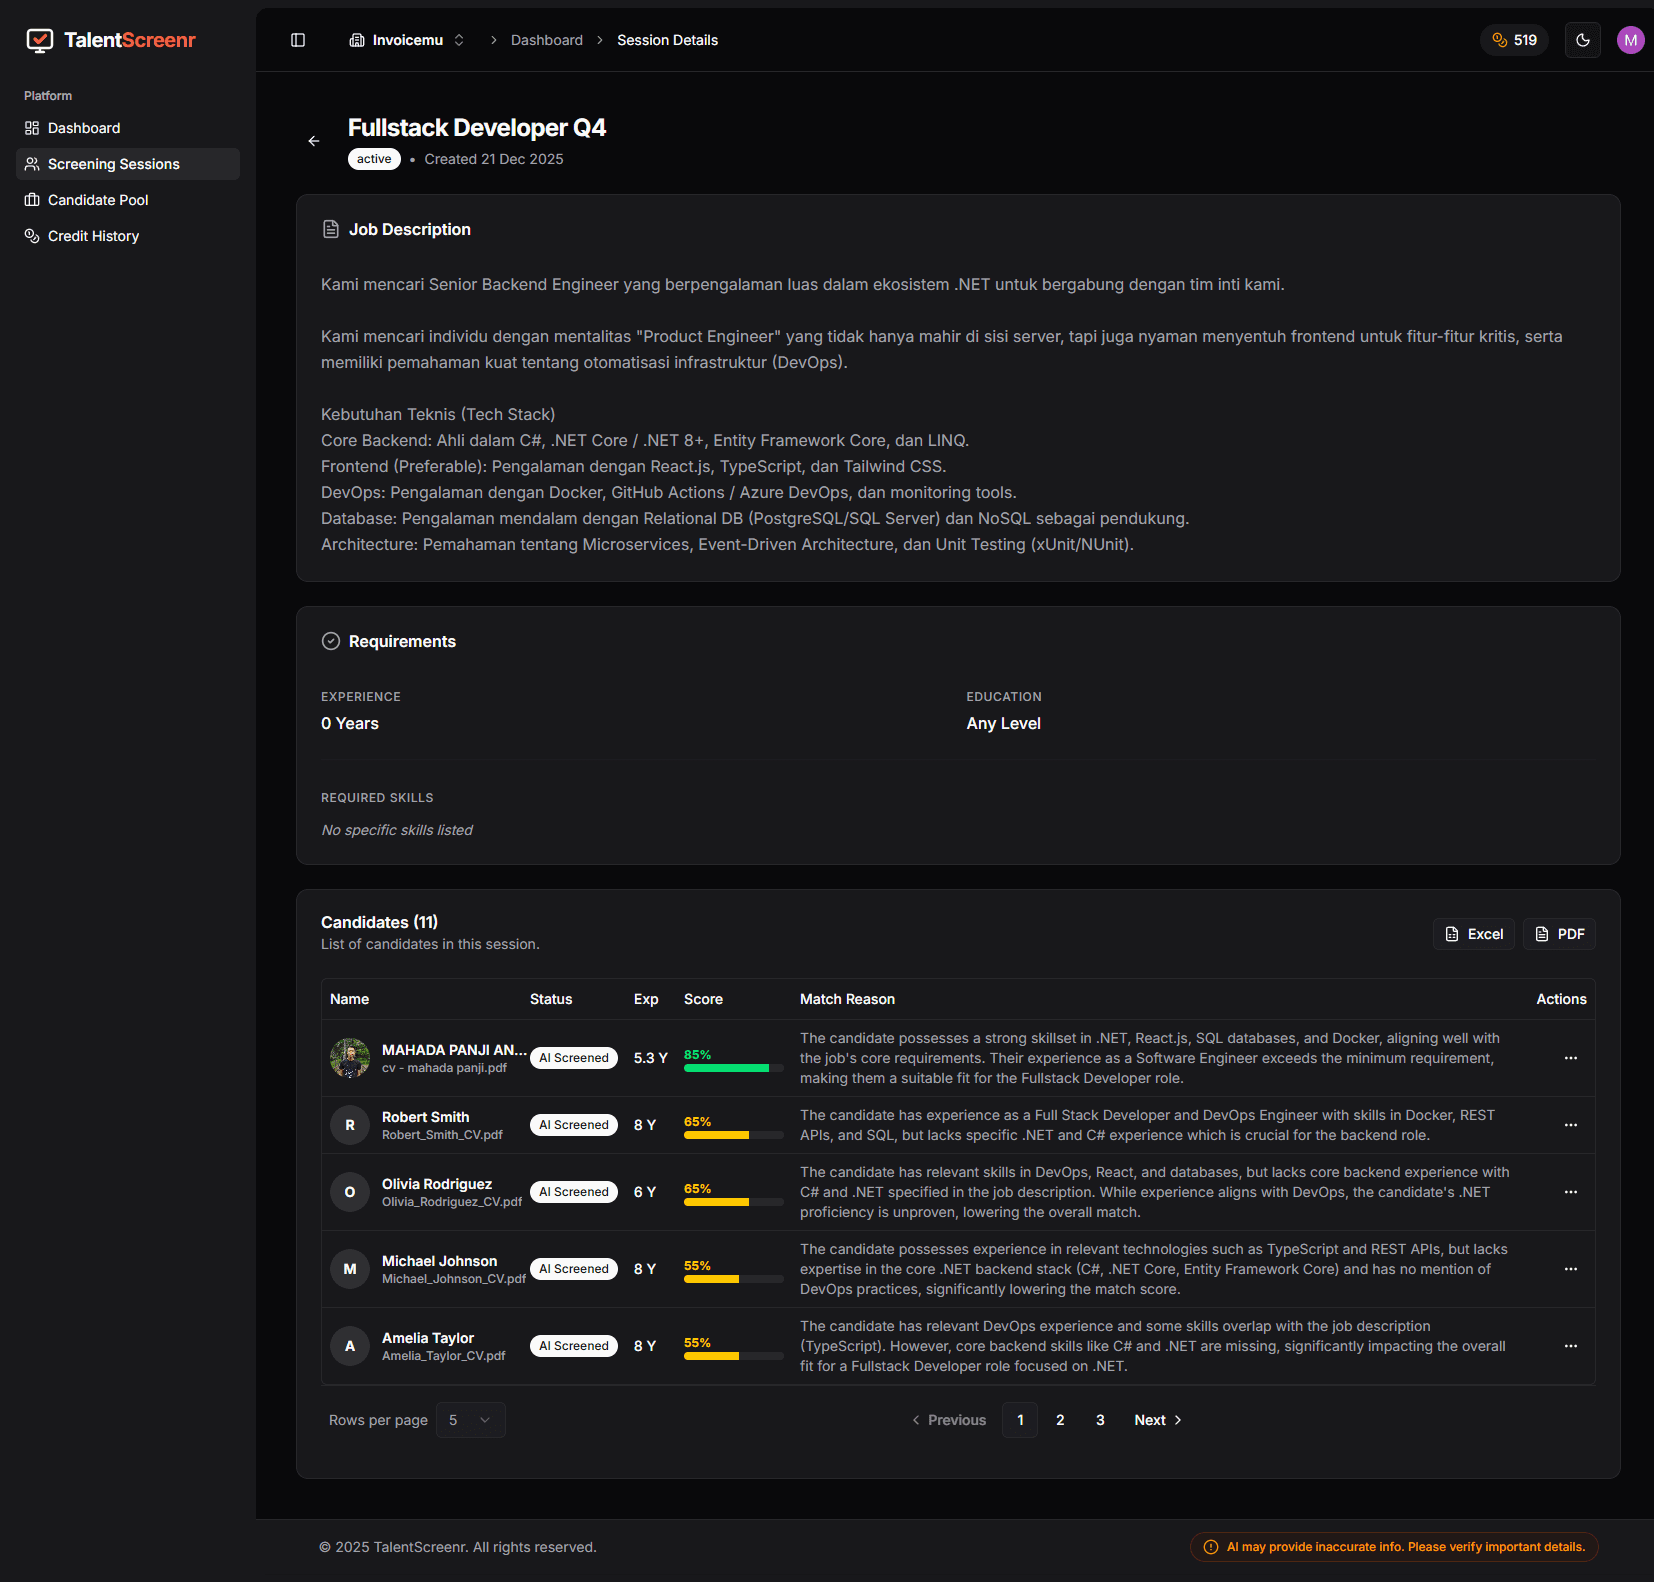Open the rows per page dropdown
1654x1582 pixels.
[x=470, y=1419]
